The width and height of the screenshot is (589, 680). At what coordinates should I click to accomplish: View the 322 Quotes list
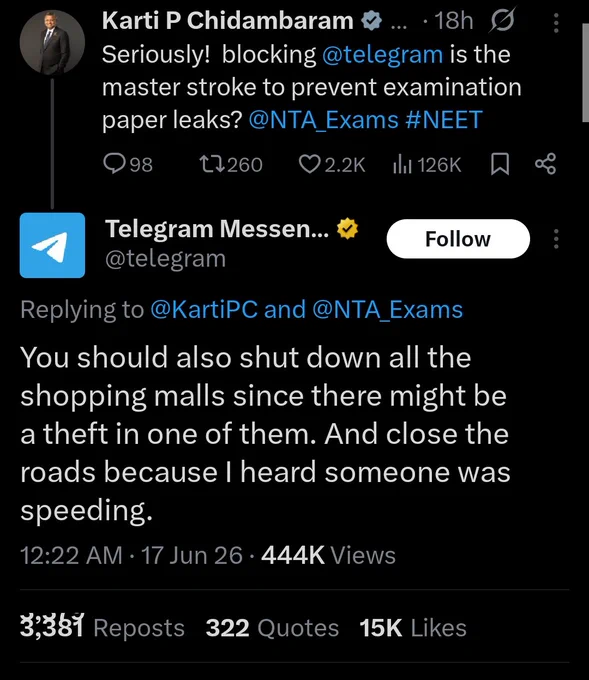(x=272, y=628)
